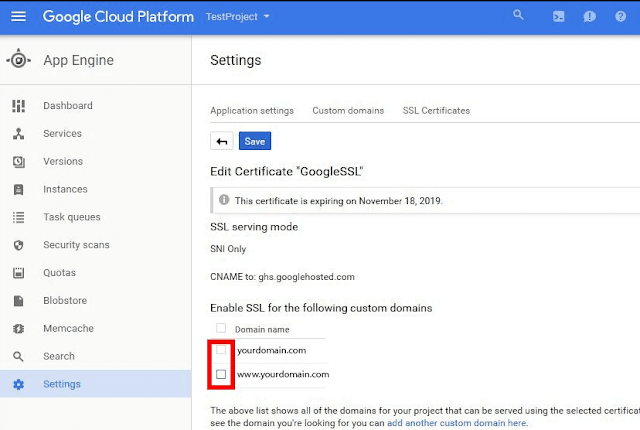The width and height of the screenshot is (640, 430).
Task: Follow 'add another custom domain here' link
Action: click(456, 423)
